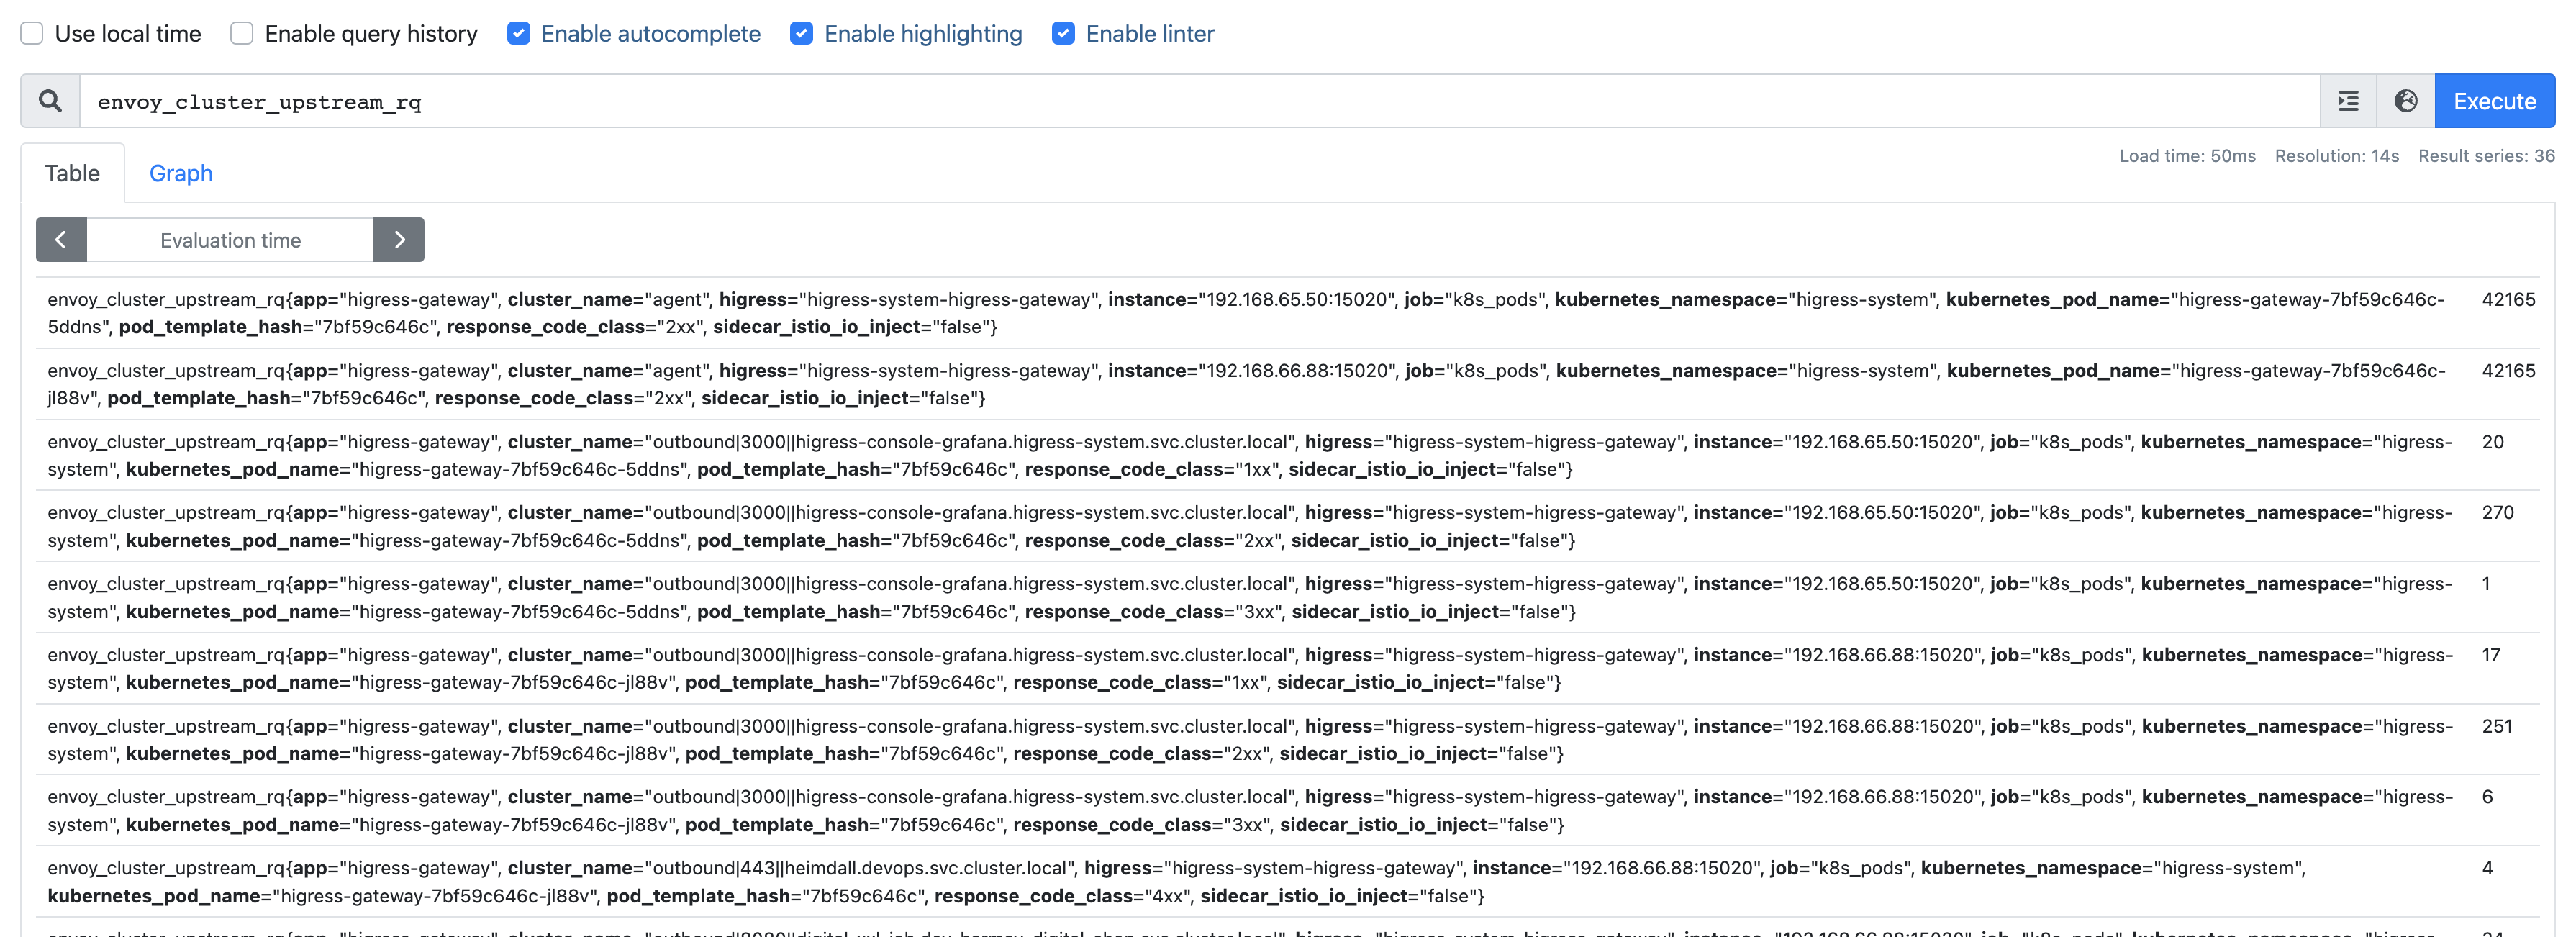Click the first result value 42165
The image size is (2576, 937).
tap(2510, 299)
